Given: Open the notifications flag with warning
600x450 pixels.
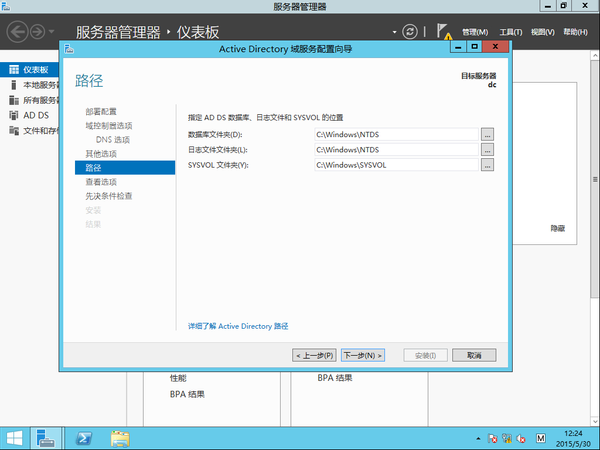Looking at the screenshot, I should pos(444,32).
